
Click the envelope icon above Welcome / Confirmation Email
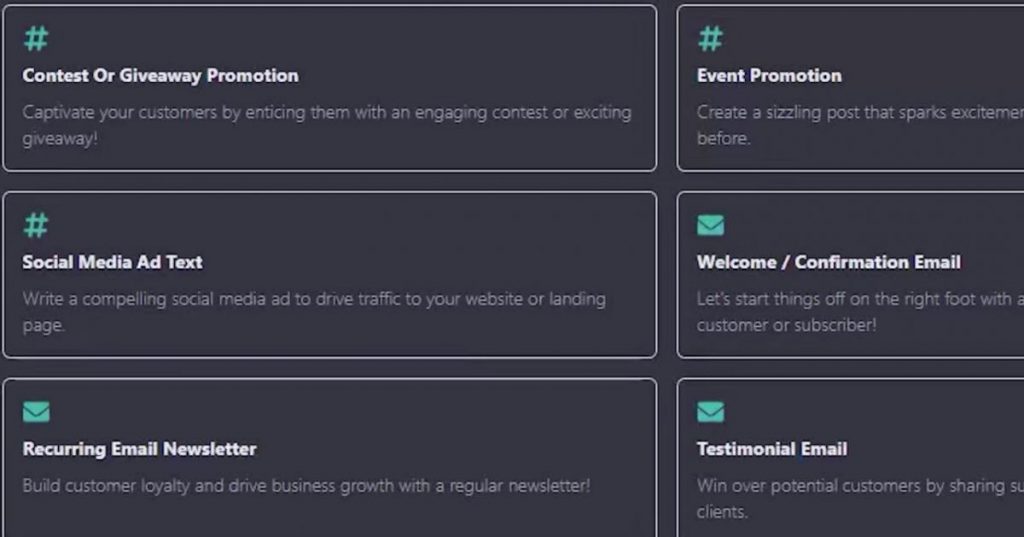click(711, 225)
